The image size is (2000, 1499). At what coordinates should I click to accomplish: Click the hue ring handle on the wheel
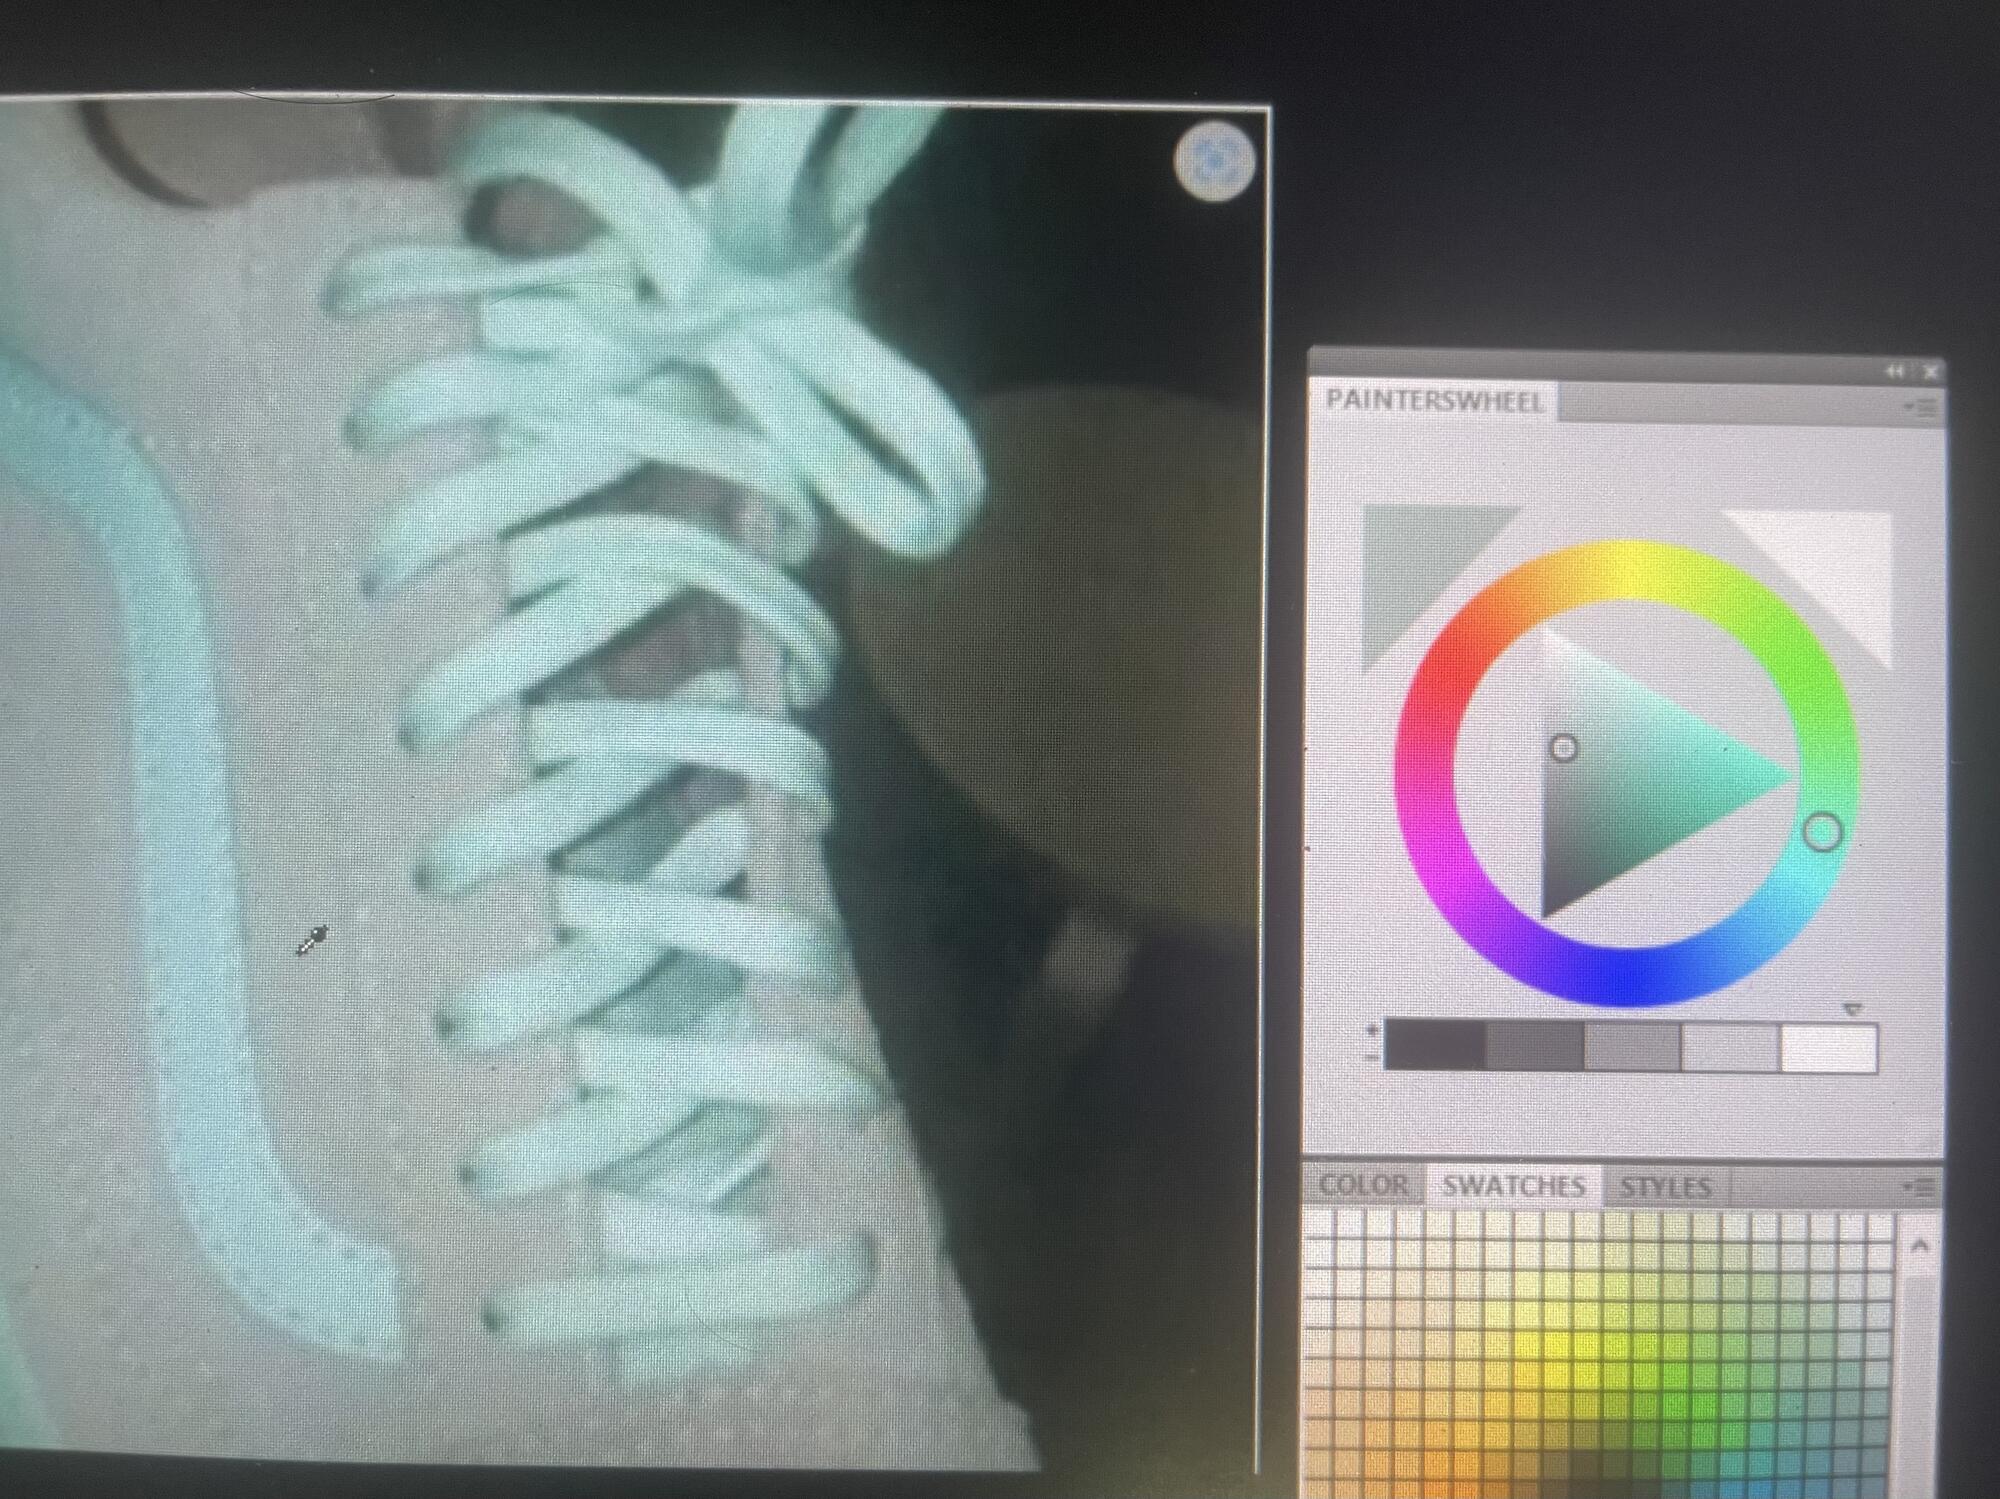pos(1821,832)
